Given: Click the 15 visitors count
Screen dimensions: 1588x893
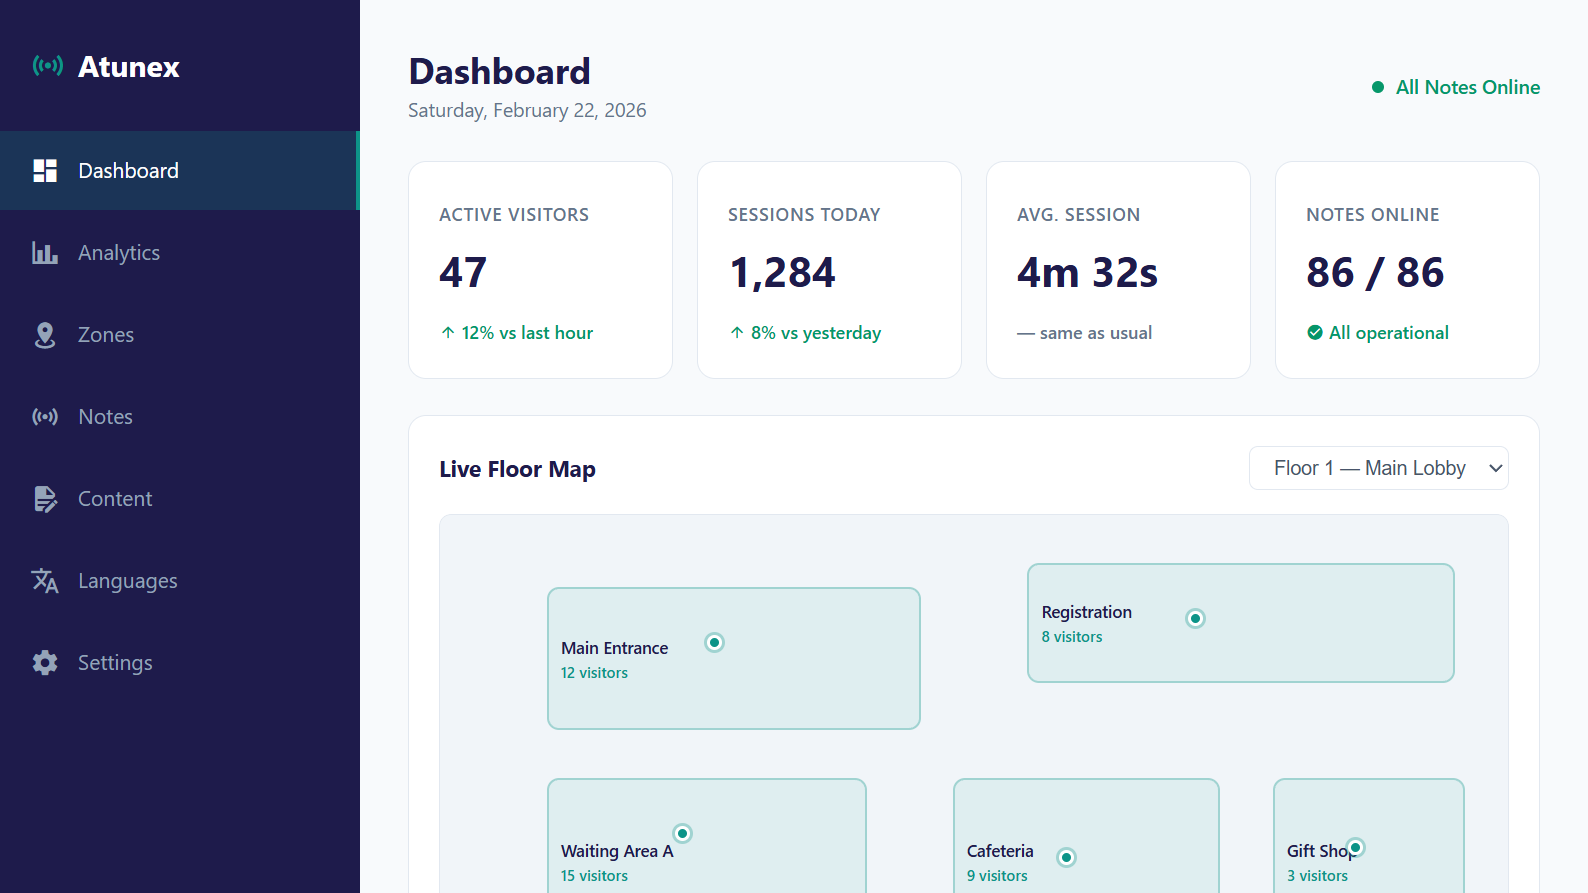Looking at the screenshot, I should coord(594,876).
